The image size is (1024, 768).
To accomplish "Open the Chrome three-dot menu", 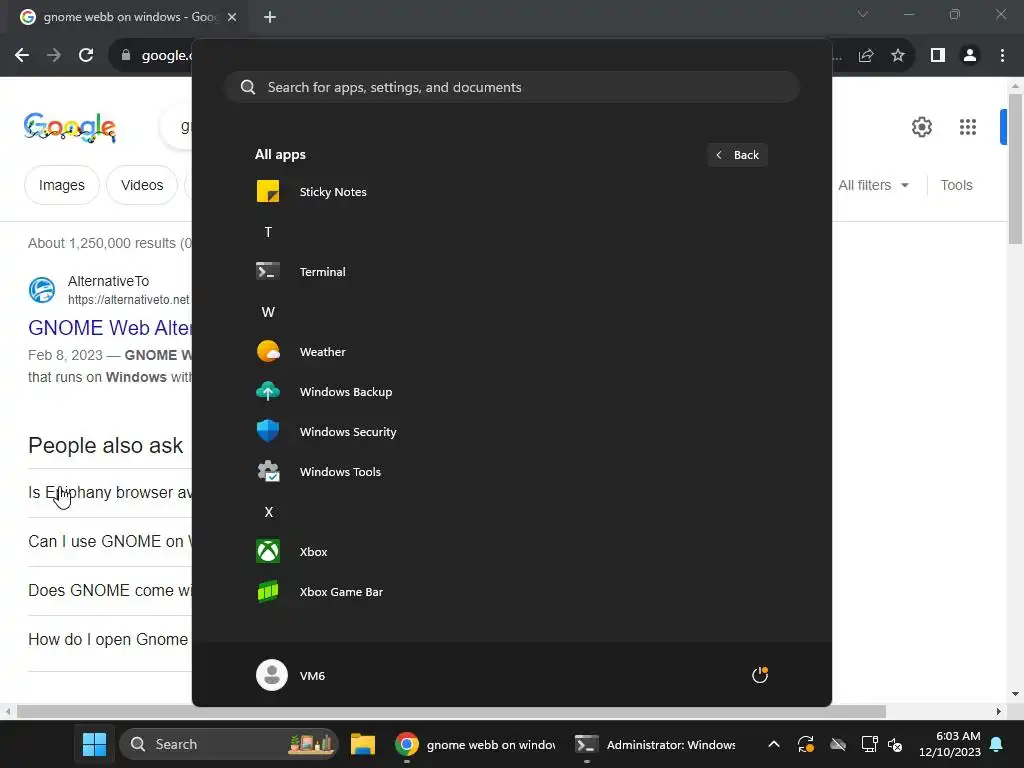I will point(1002,56).
